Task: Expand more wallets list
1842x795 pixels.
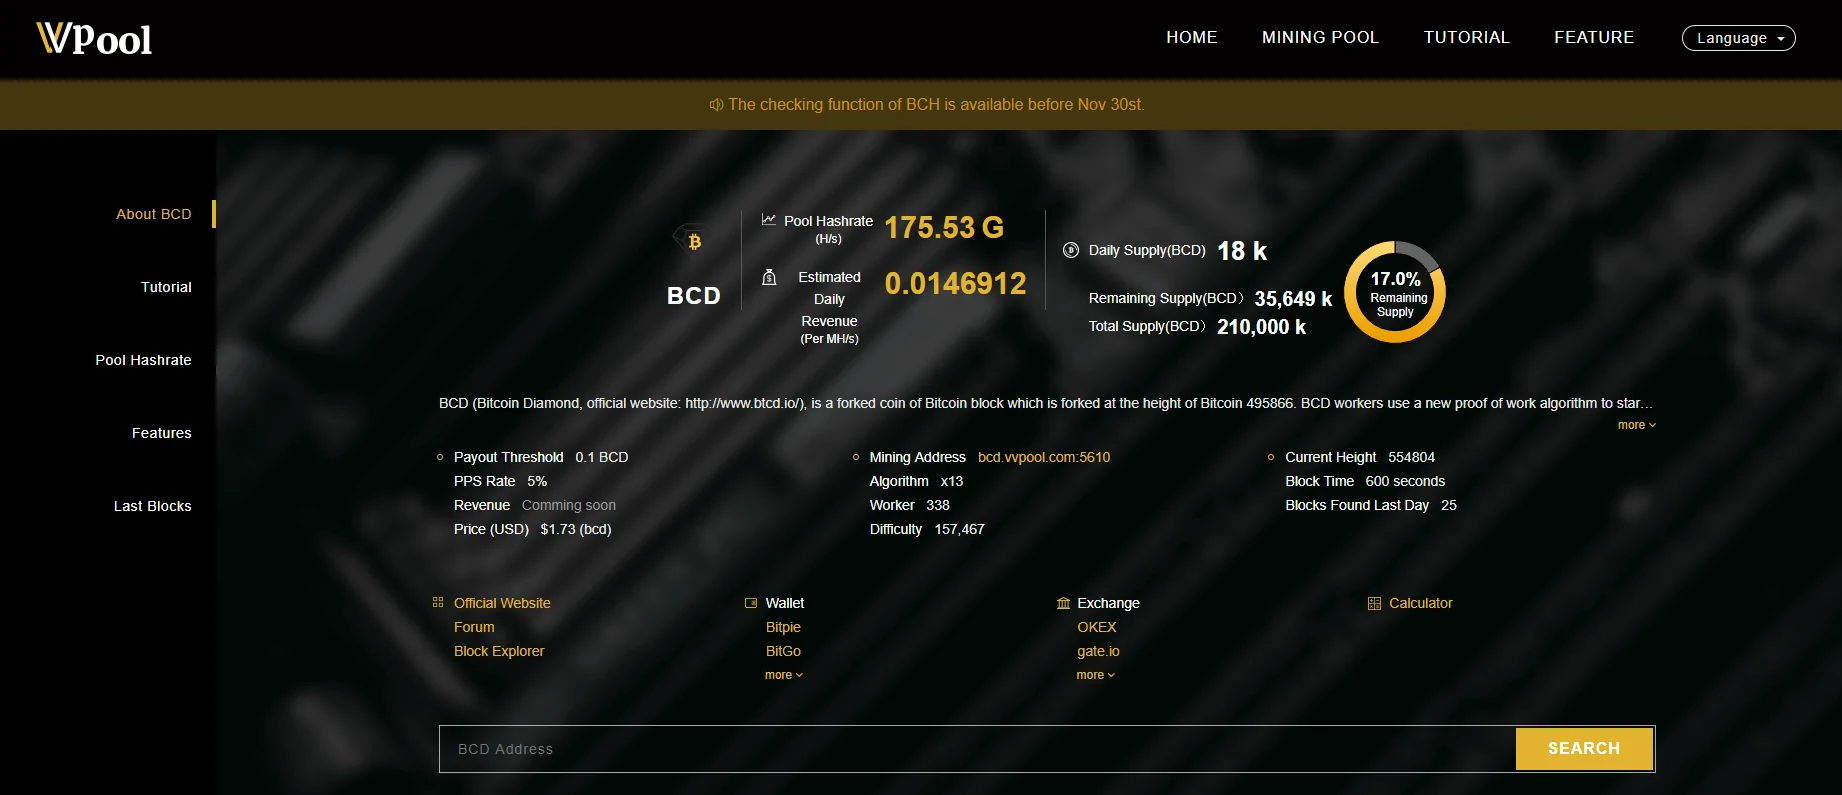Action: coord(784,675)
